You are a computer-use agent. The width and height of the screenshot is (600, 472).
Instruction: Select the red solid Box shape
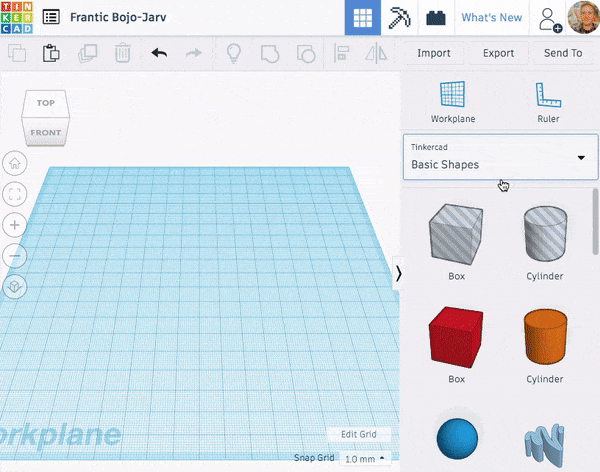456,345
